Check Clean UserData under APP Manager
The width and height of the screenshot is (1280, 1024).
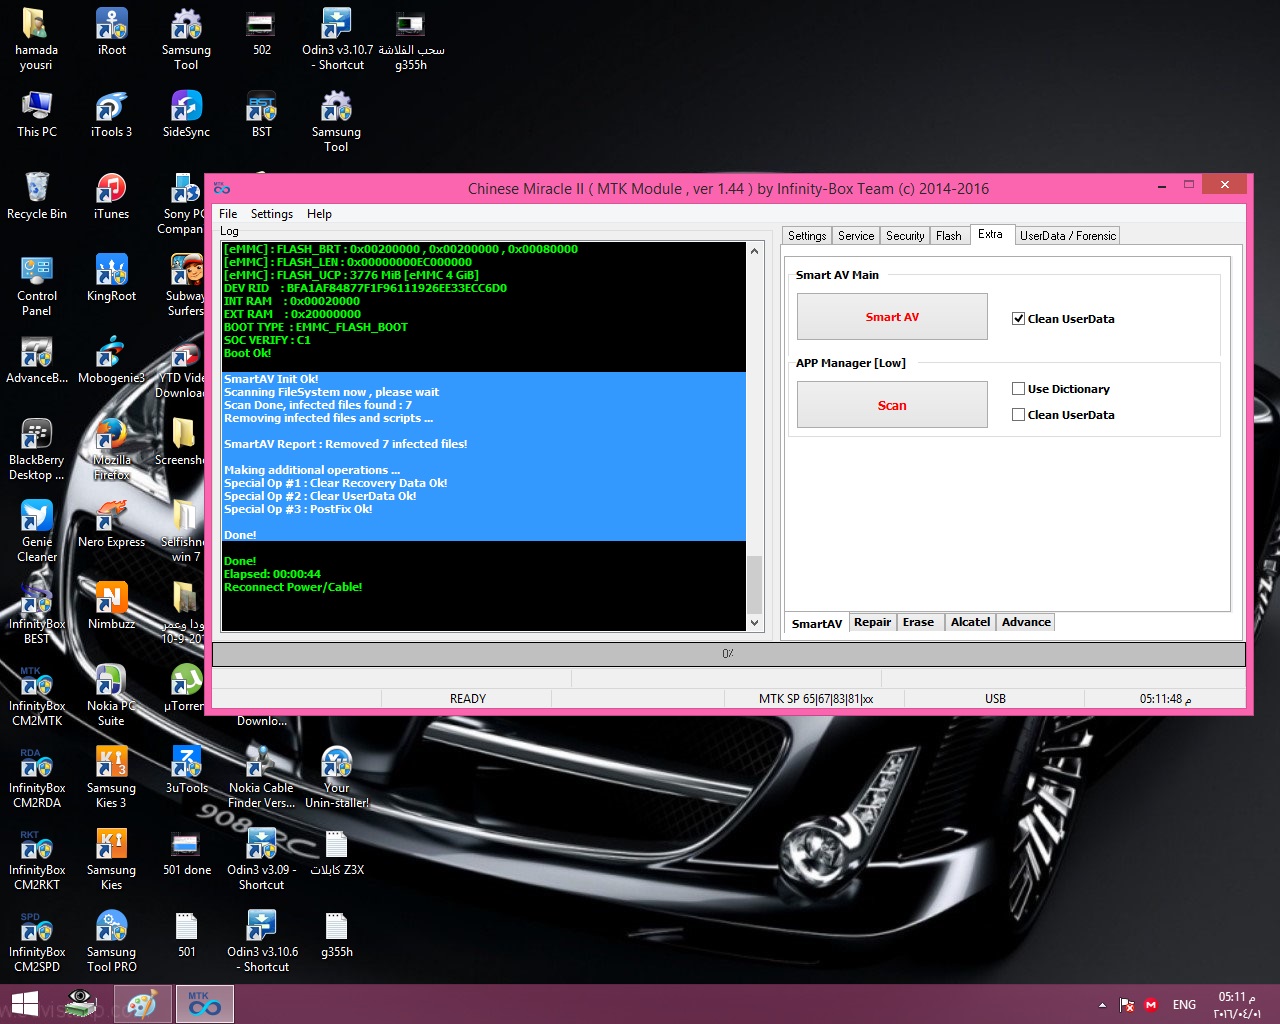tap(1018, 415)
